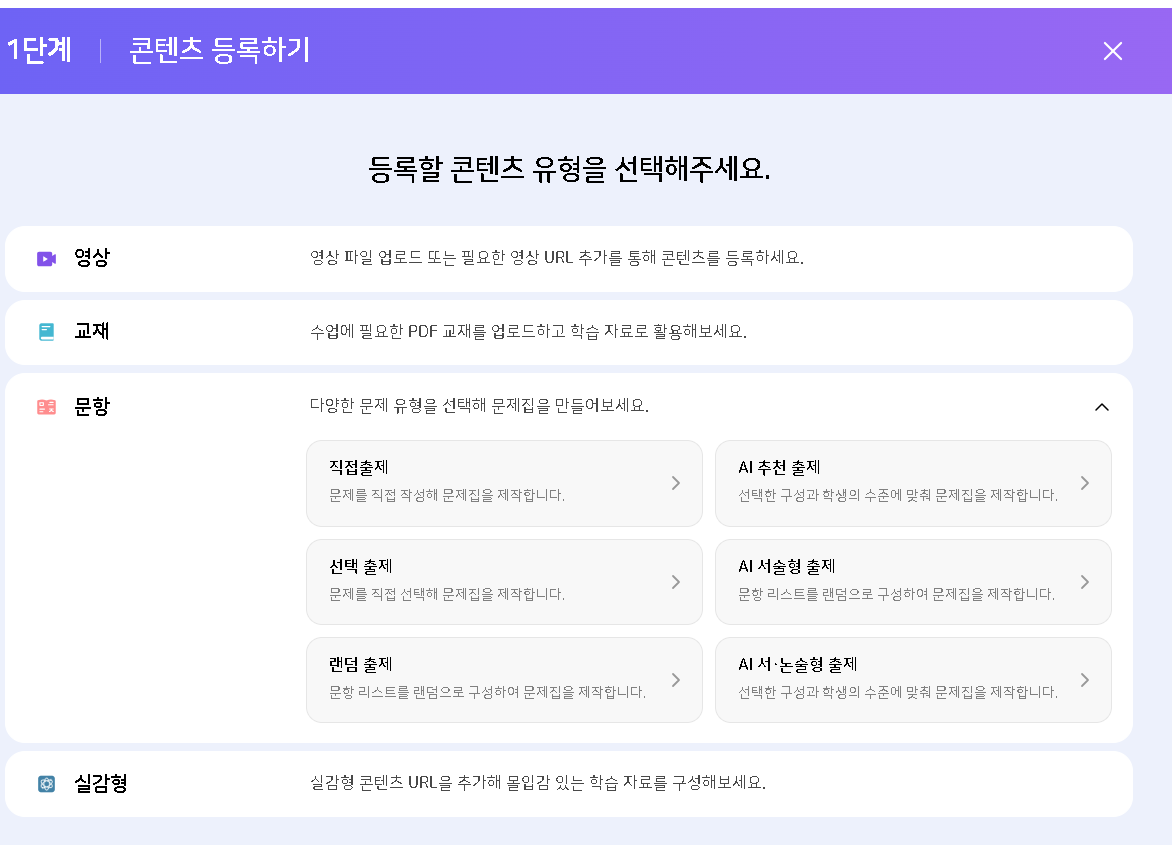This screenshot has width=1172, height=845.
Task: Select the 실감형 content type row
Action: (568, 784)
